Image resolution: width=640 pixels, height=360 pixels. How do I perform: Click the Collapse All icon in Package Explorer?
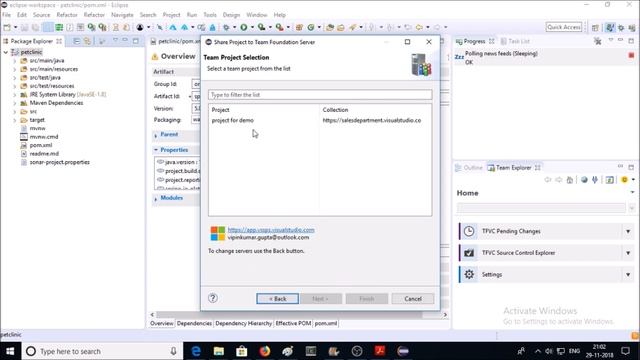pyautogui.click(x=76, y=41)
